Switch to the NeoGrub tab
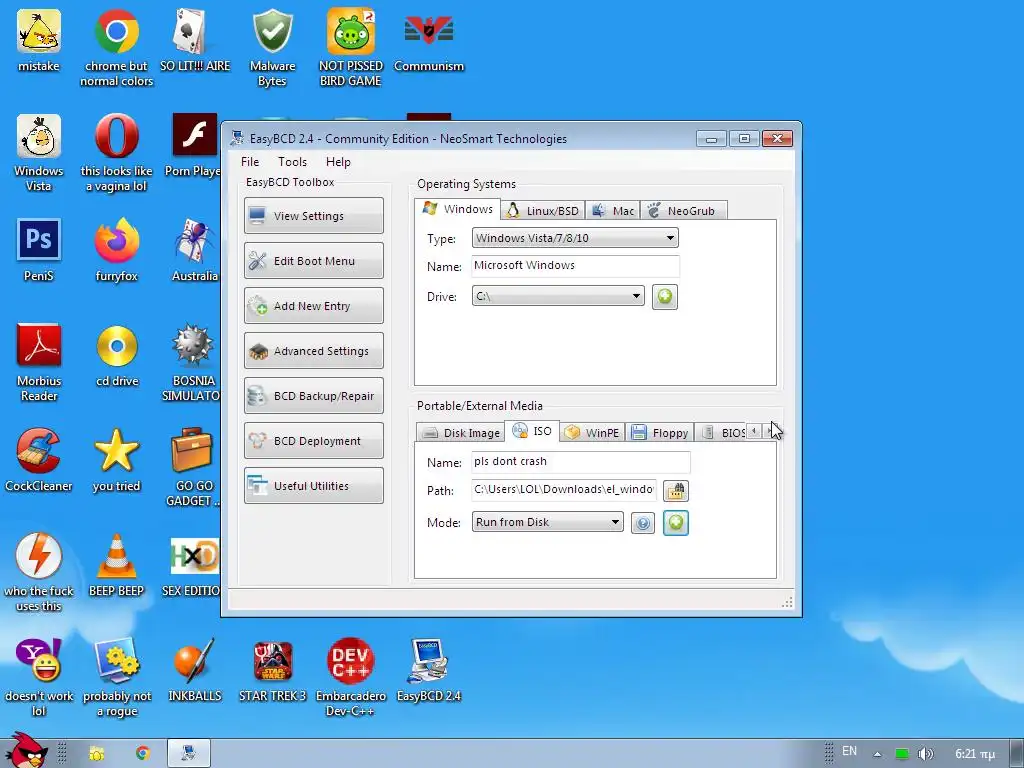Viewport: 1024px width, 768px height. [683, 210]
